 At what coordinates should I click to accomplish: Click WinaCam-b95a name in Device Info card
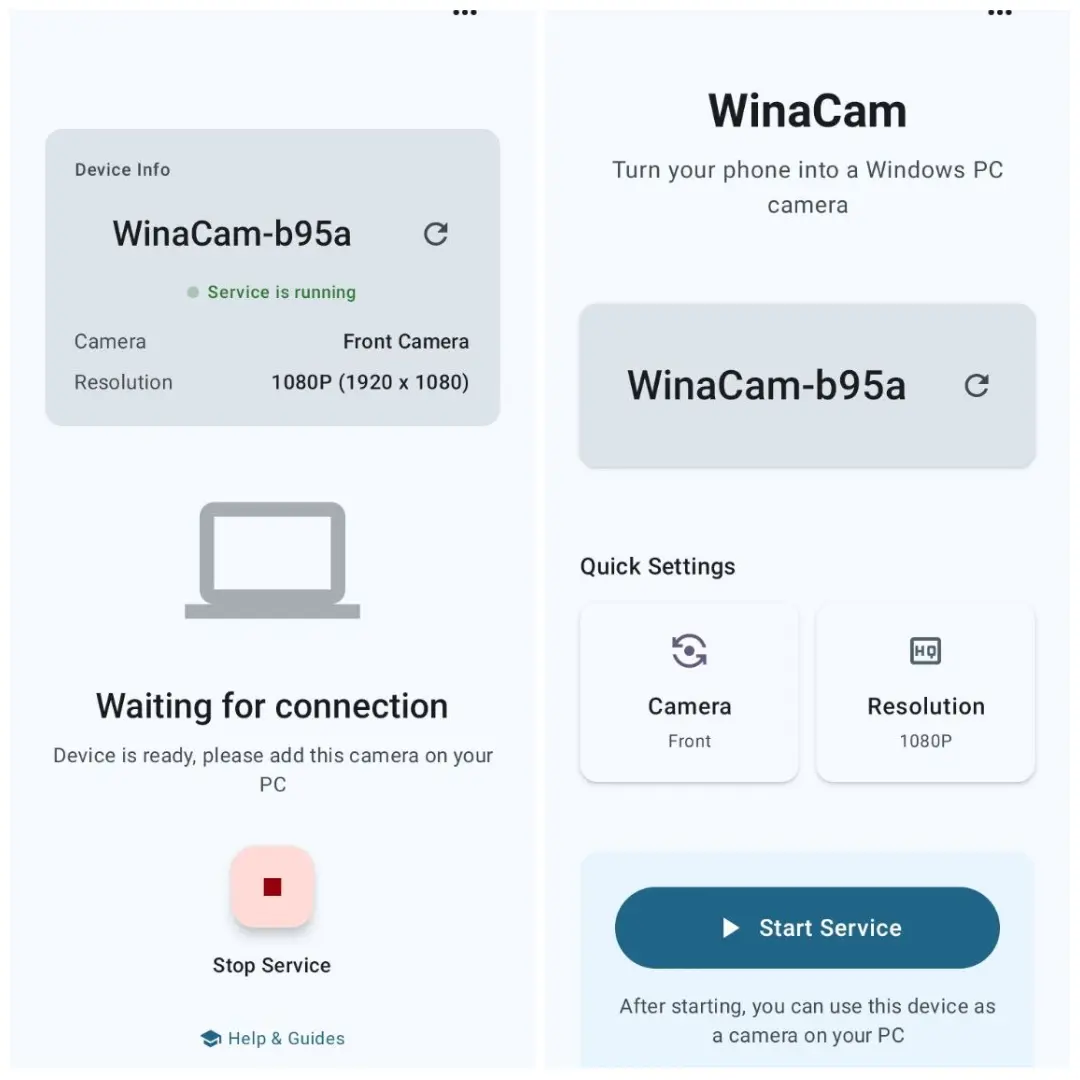click(232, 233)
